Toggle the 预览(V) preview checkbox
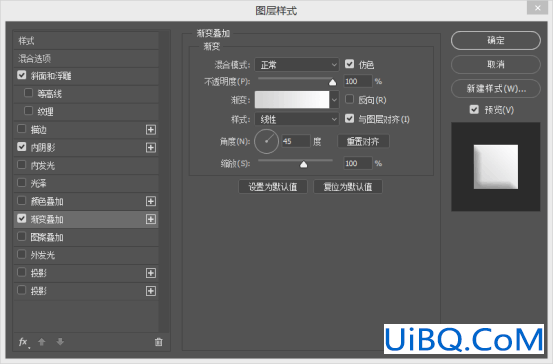 [x=474, y=110]
